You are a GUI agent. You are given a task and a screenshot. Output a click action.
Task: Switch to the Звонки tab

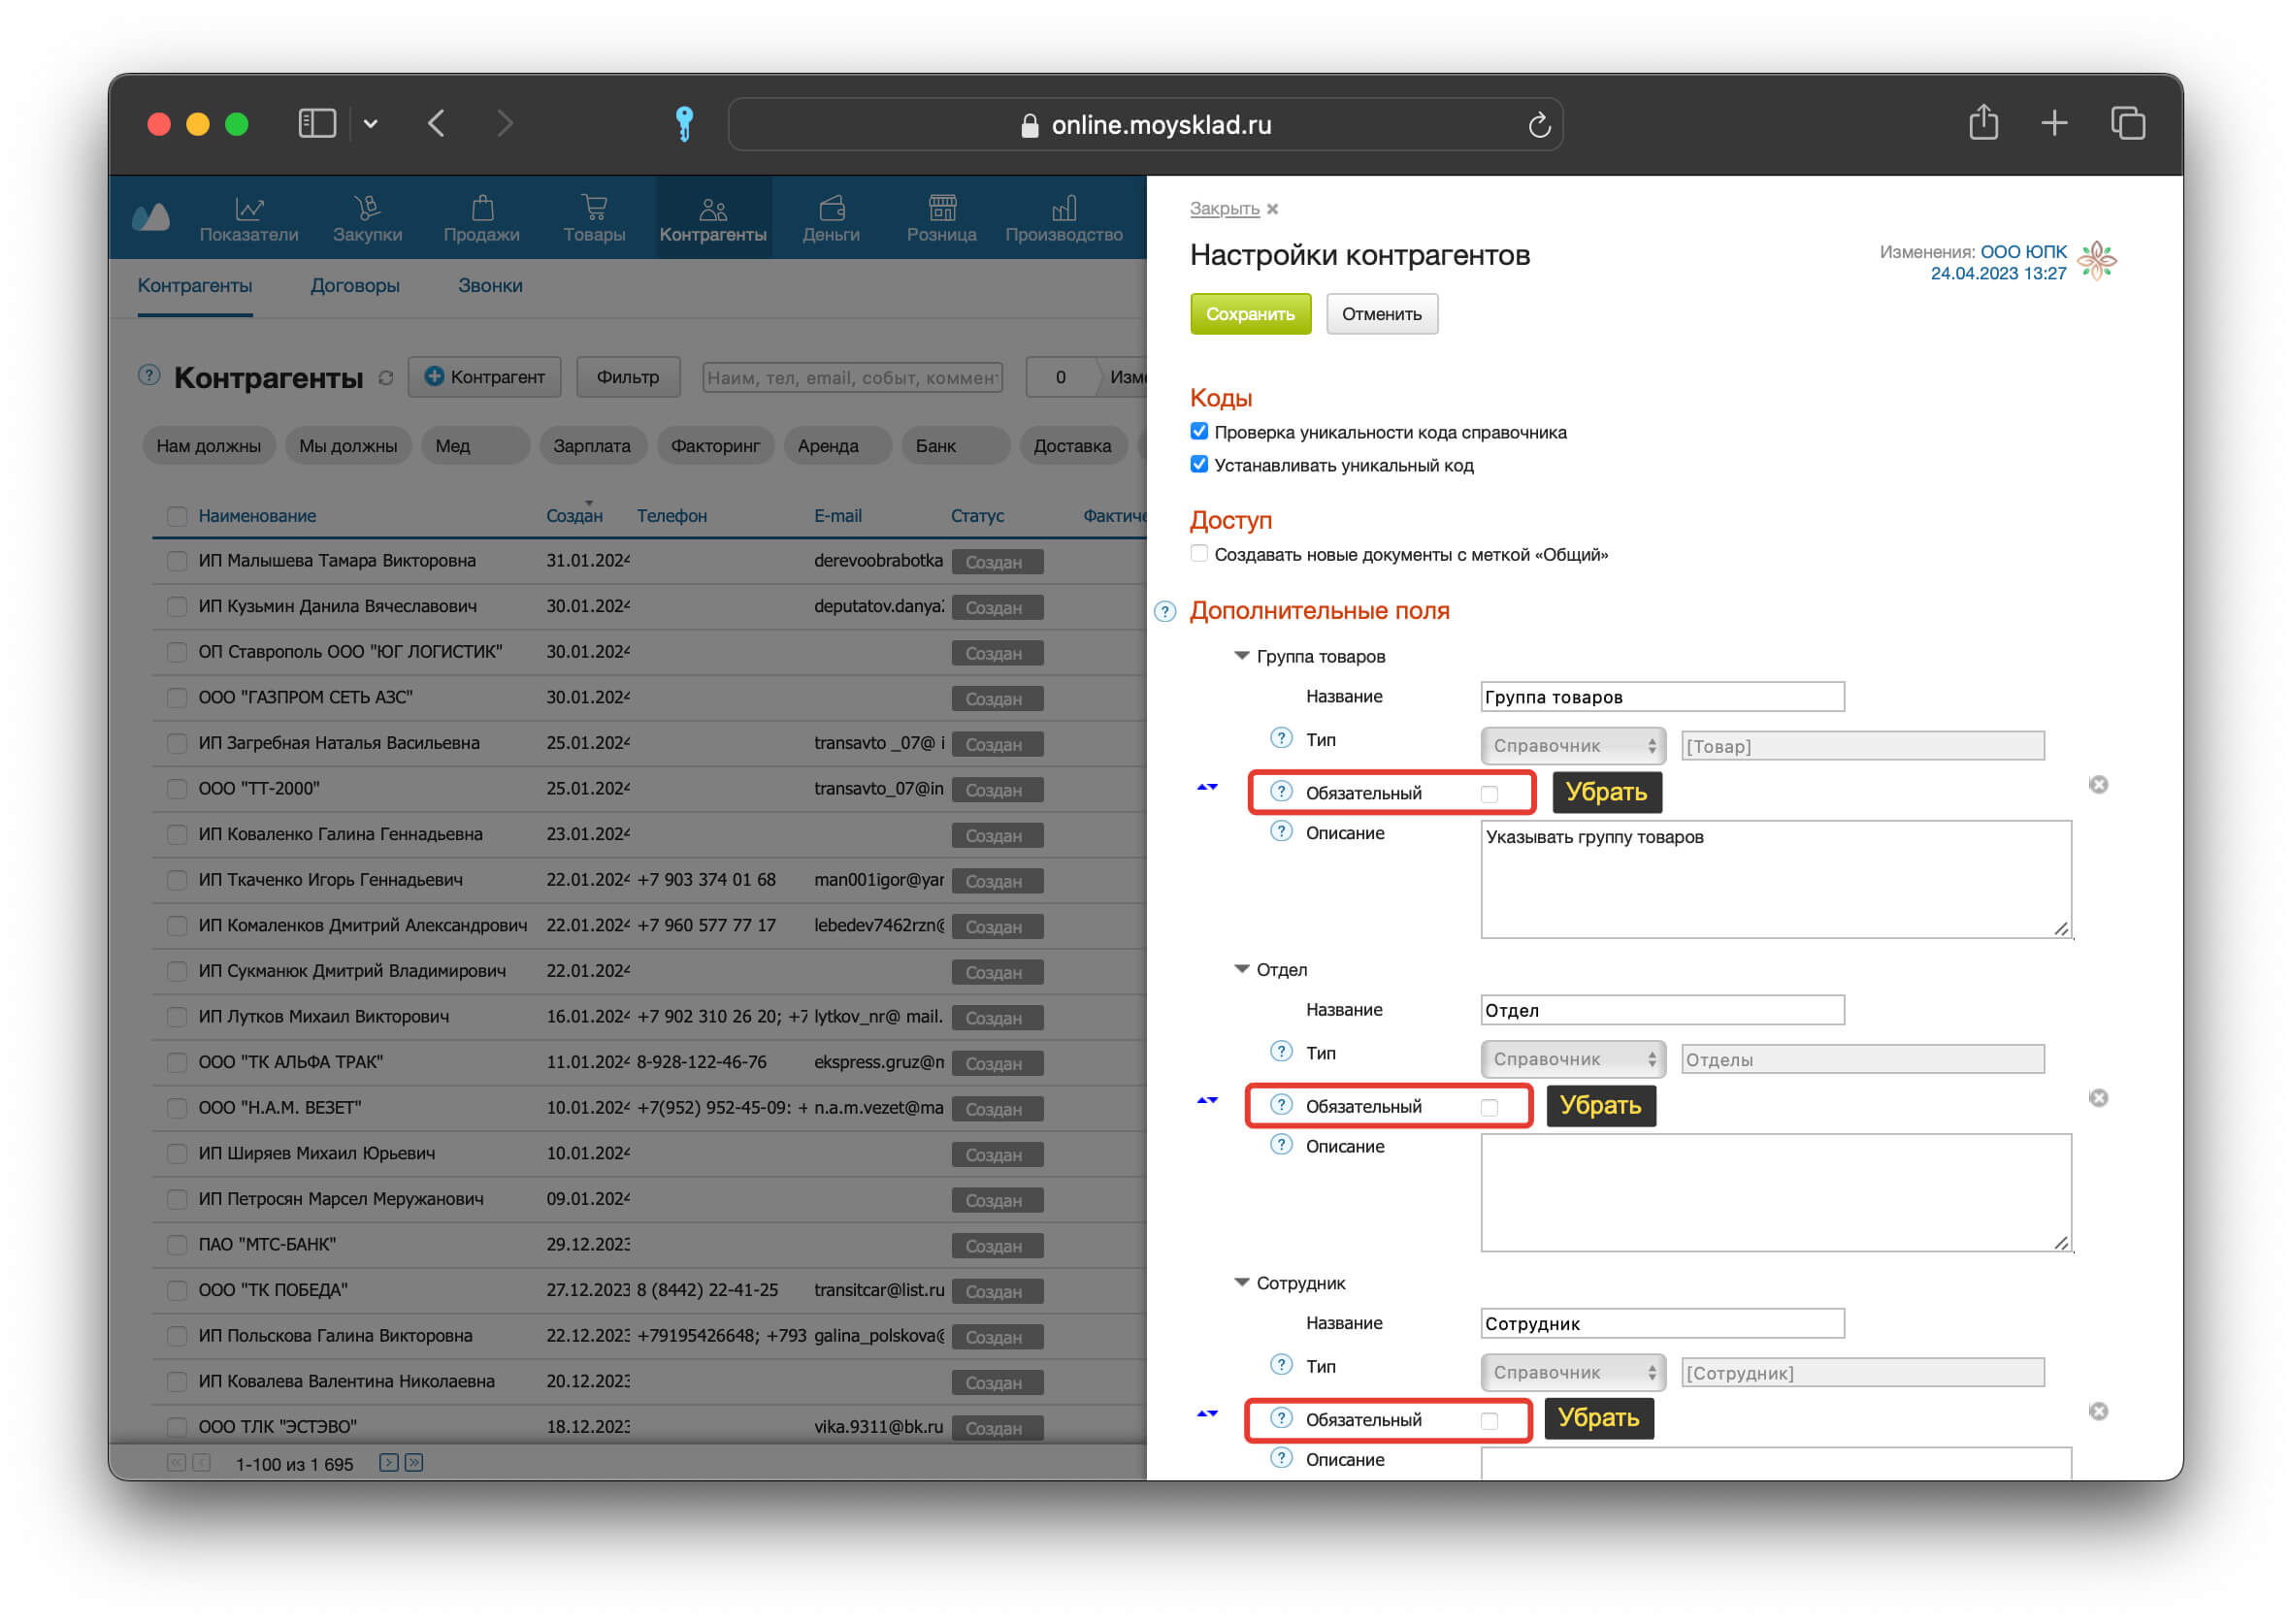pos(490,286)
